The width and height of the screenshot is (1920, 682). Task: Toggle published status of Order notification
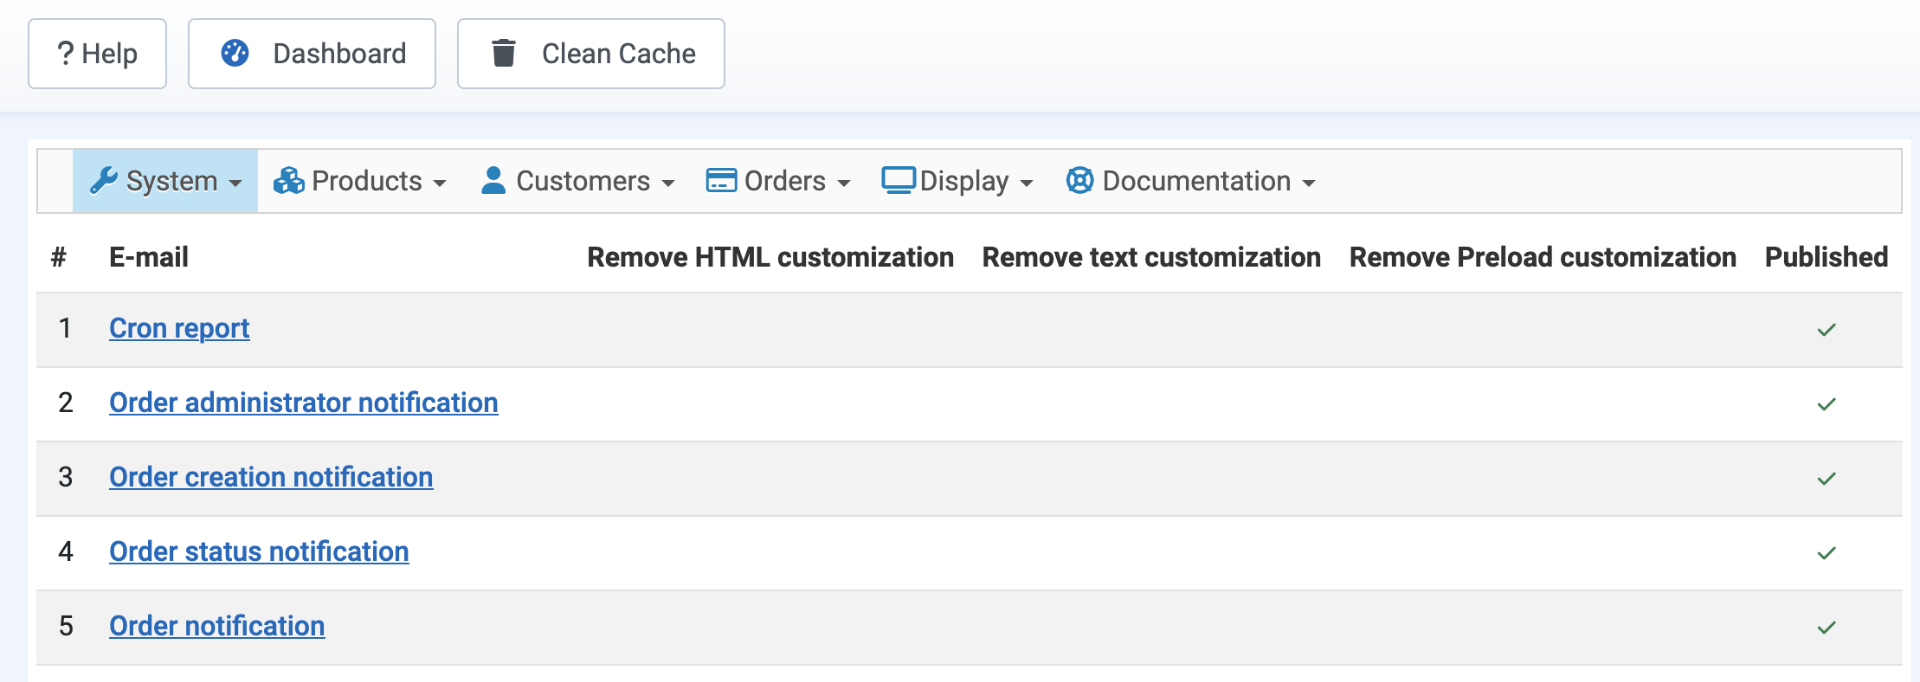(1826, 627)
